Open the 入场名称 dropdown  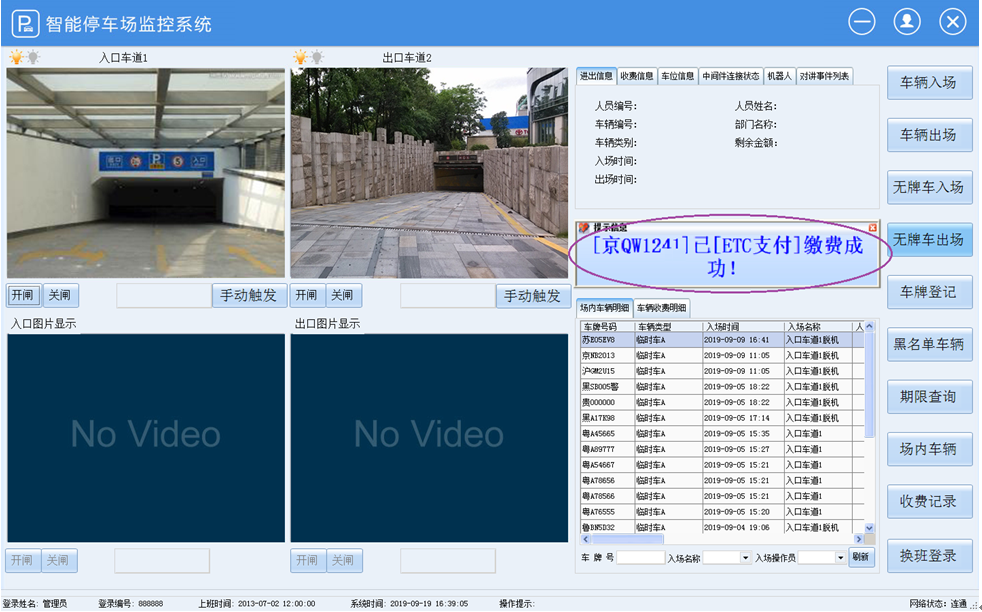pos(745,558)
